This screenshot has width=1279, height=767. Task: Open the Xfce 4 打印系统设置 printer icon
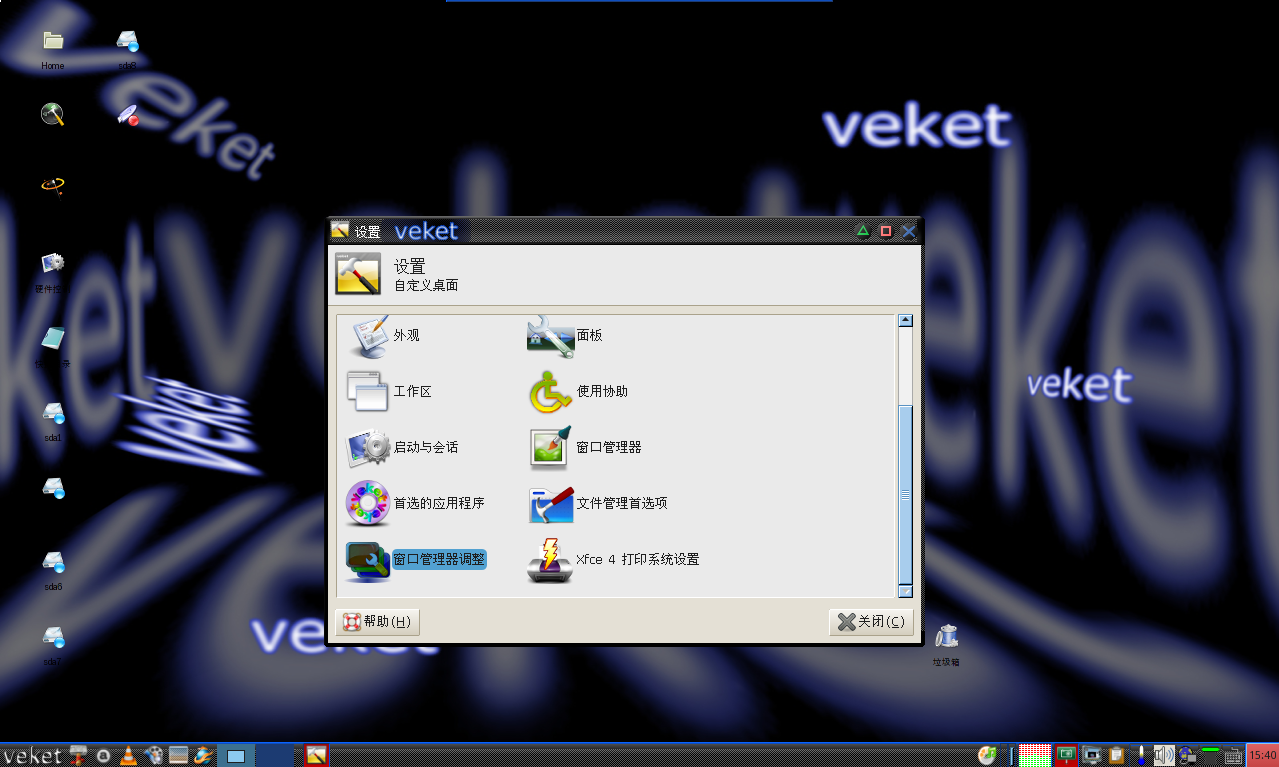coord(550,560)
